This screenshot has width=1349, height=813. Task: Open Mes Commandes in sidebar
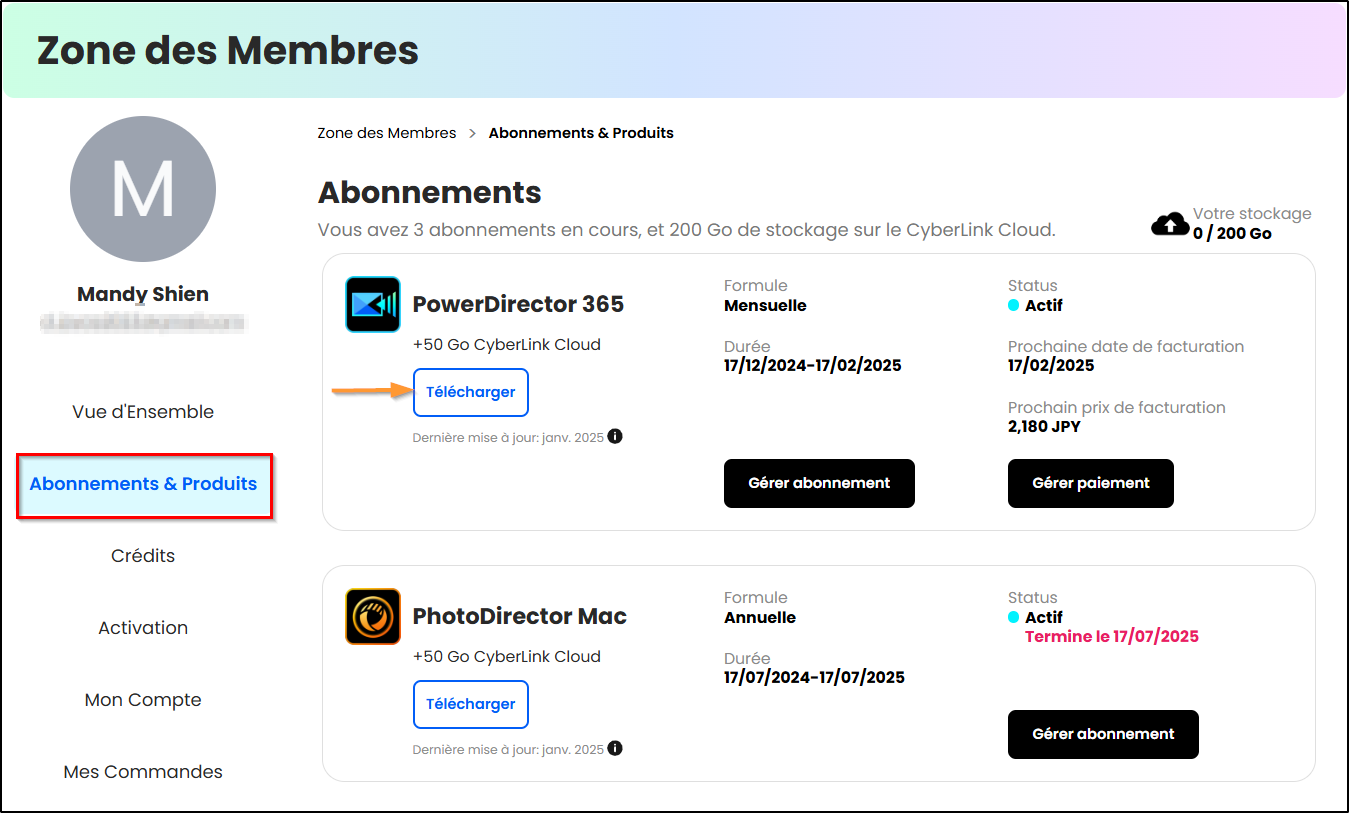(143, 772)
